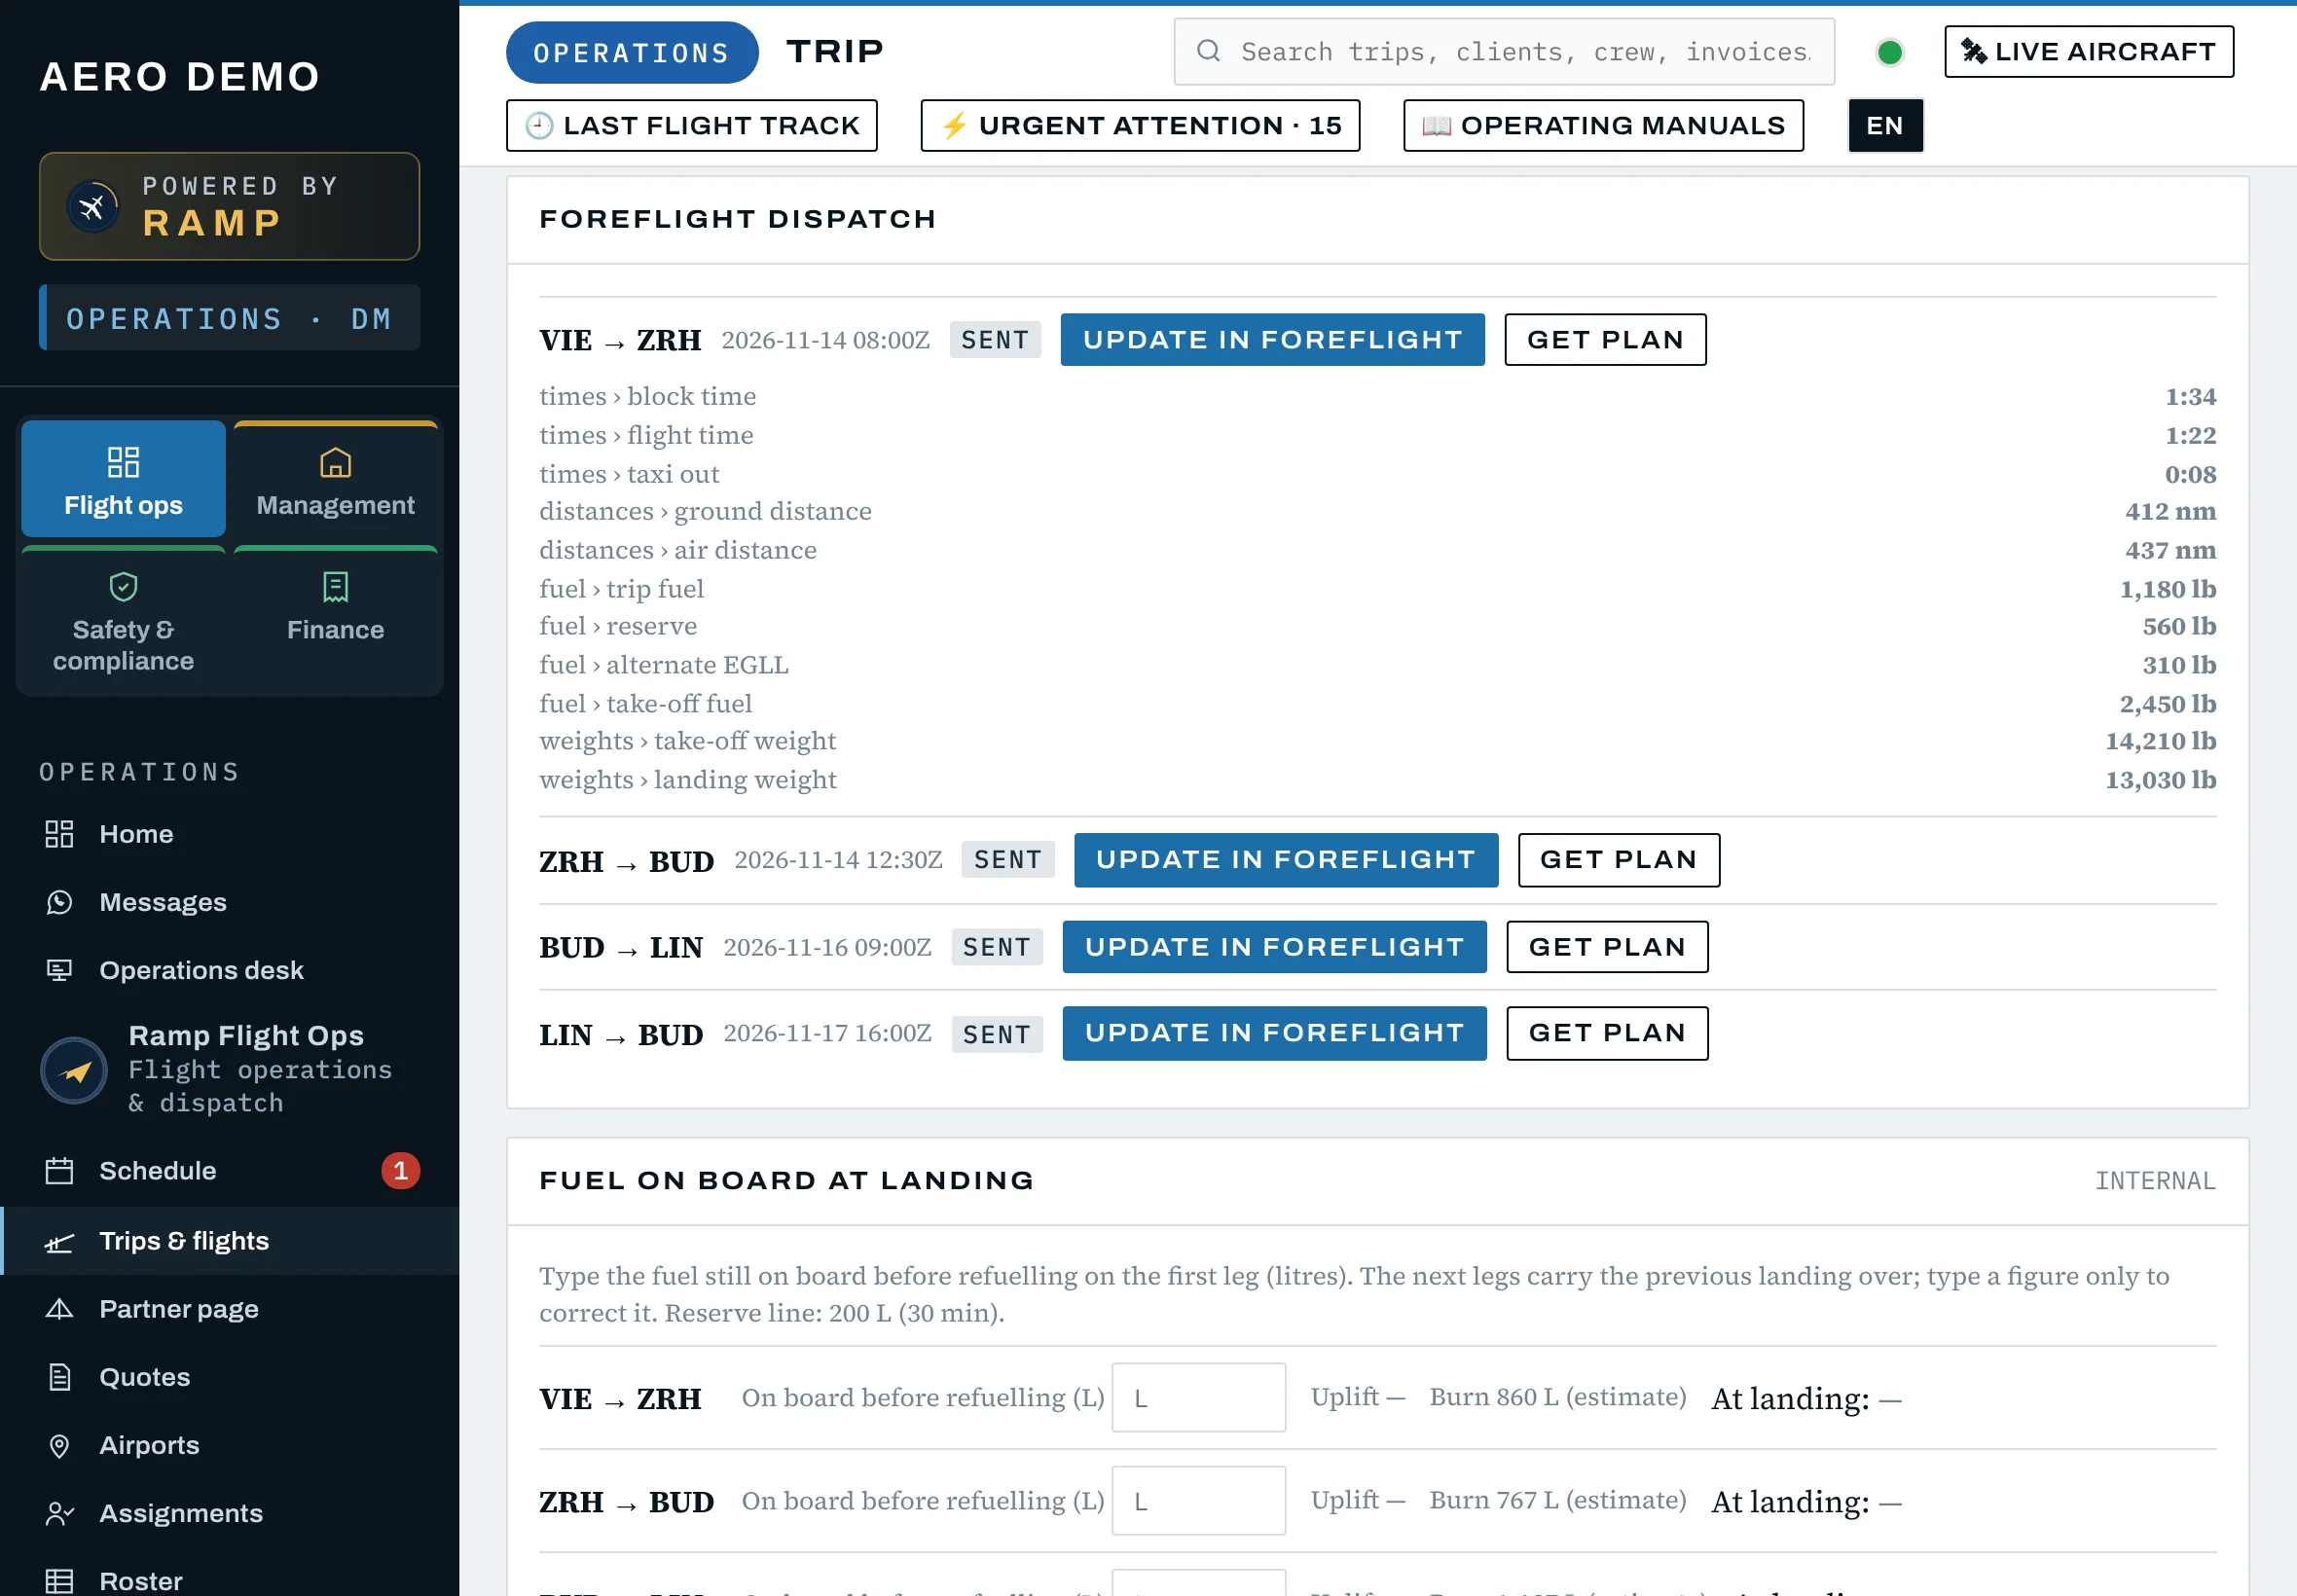Open Messages chat icon in sidebar
This screenshot has width=2297, height=1596.
point(59,902)
